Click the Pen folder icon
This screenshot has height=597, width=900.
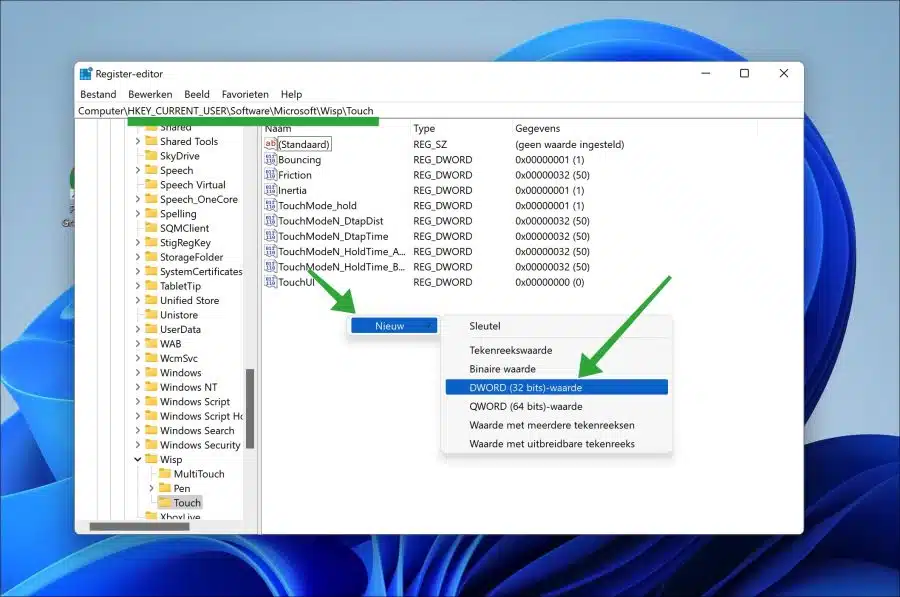pyautogui.click(x=165, y=488)
